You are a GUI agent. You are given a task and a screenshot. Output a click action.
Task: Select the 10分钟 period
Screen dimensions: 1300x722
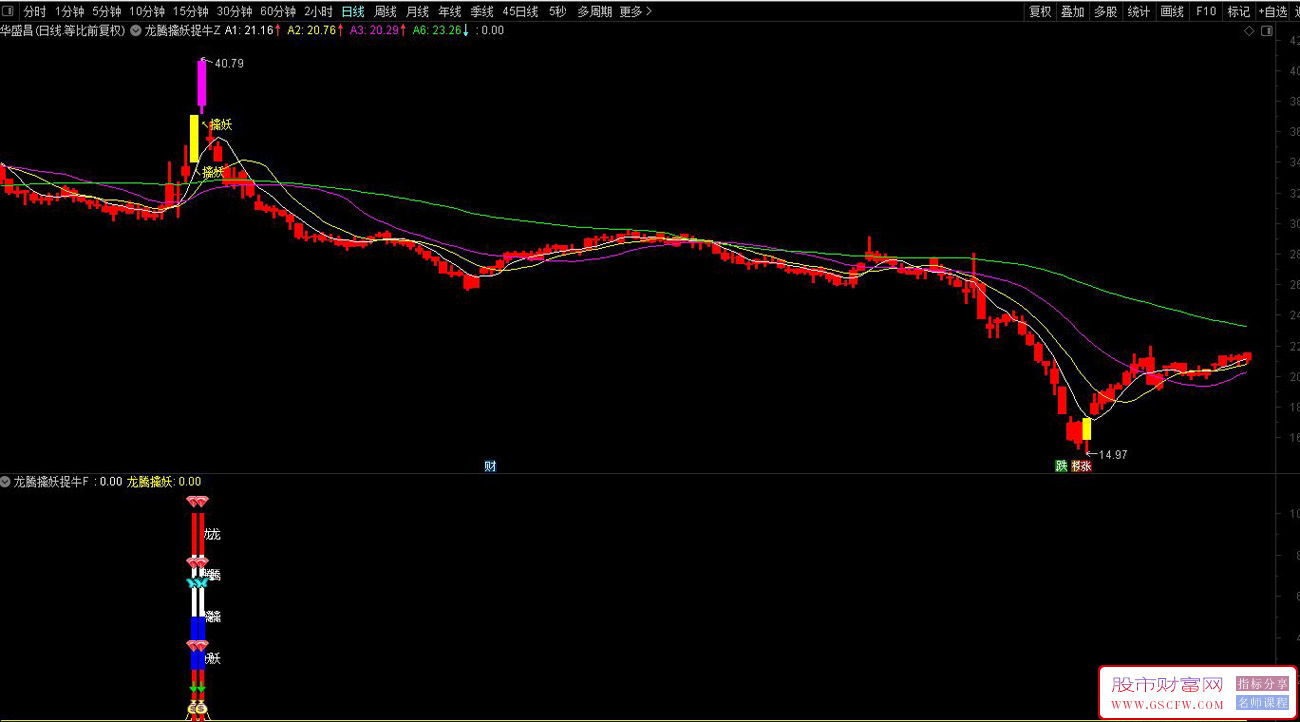click(x=147, y=12)
